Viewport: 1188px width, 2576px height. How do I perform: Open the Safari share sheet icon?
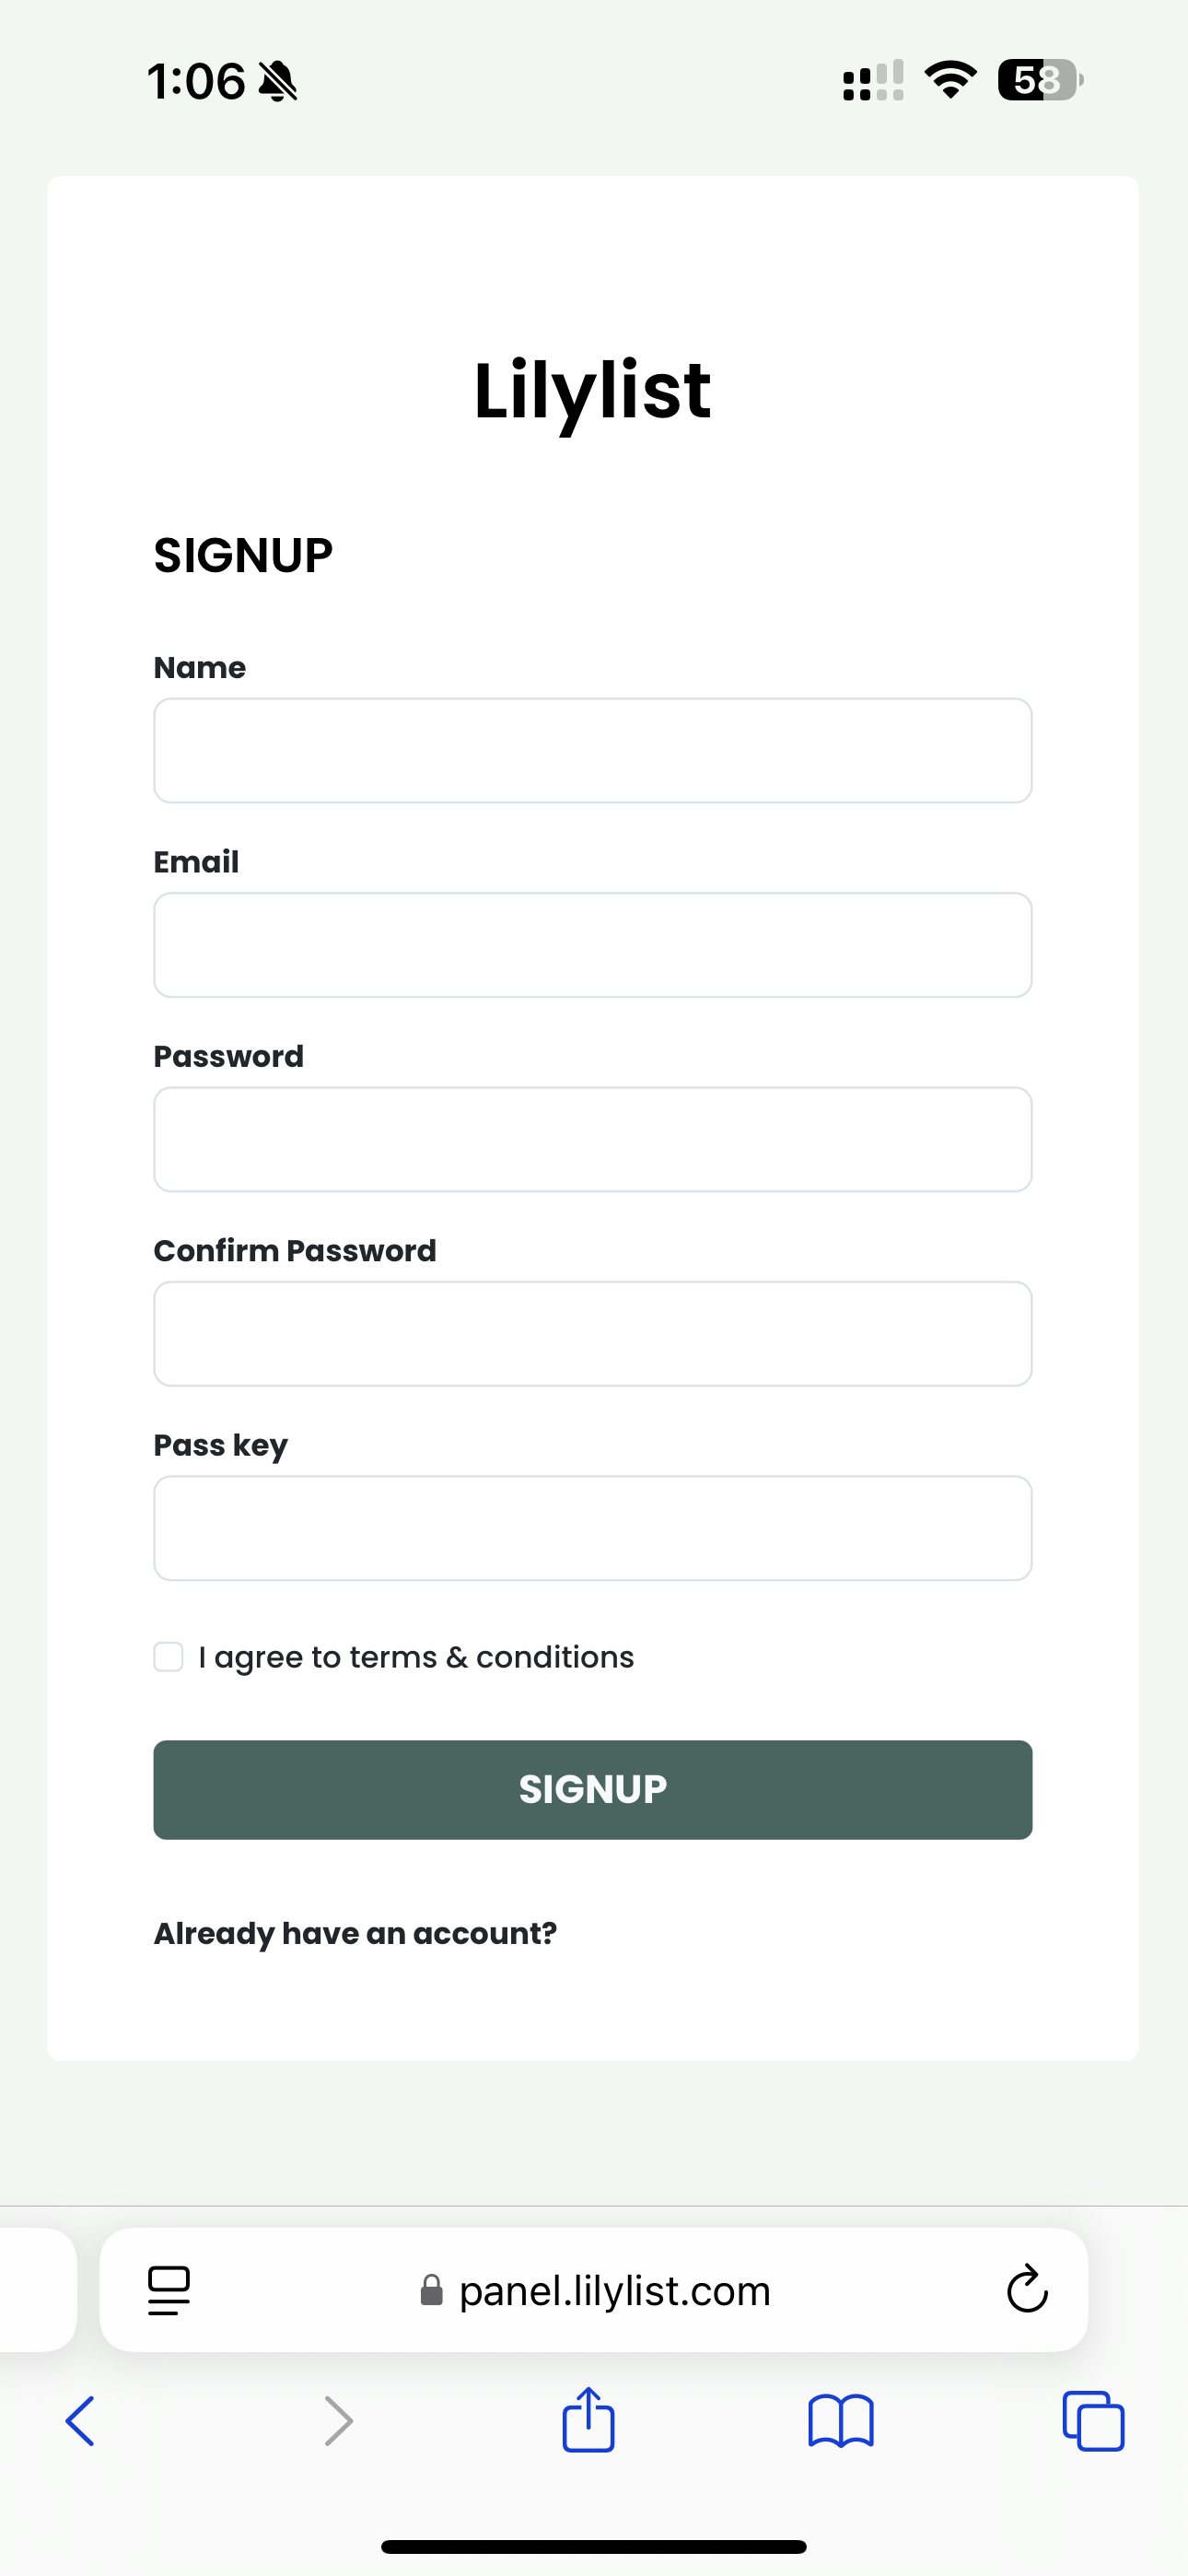pos(588,2420)
